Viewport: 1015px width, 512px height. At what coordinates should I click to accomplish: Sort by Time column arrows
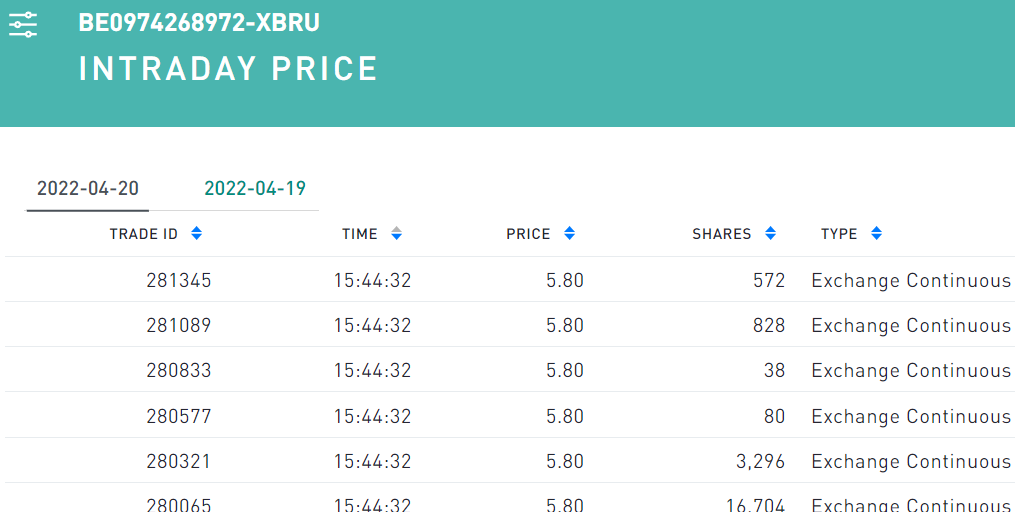tap(396, 234)
